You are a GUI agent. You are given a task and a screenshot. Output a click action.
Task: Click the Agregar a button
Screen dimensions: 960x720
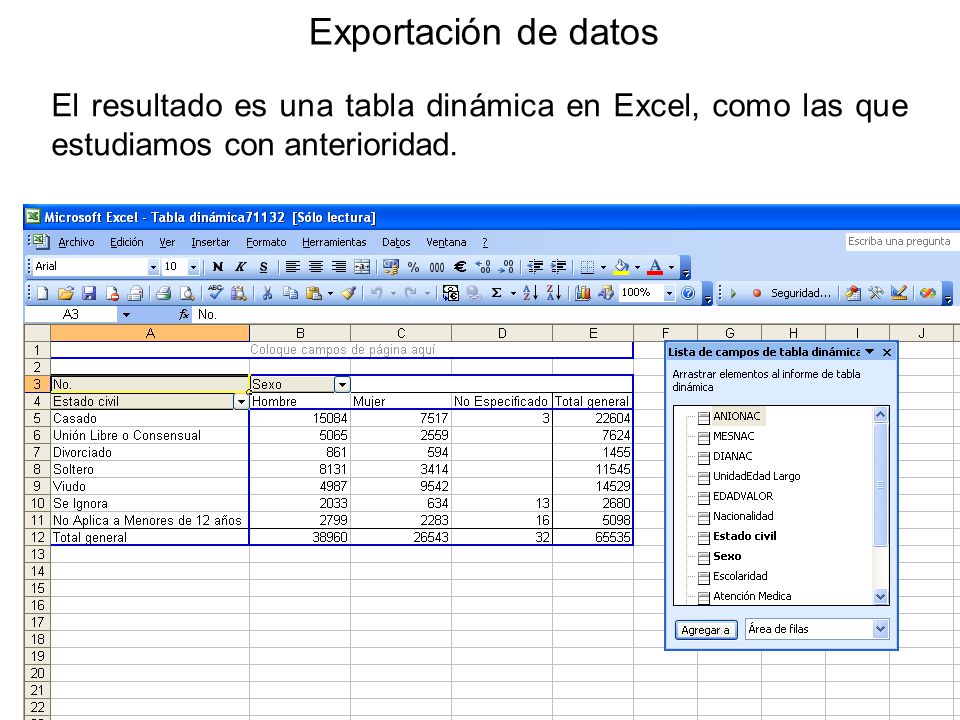(705, 629)
